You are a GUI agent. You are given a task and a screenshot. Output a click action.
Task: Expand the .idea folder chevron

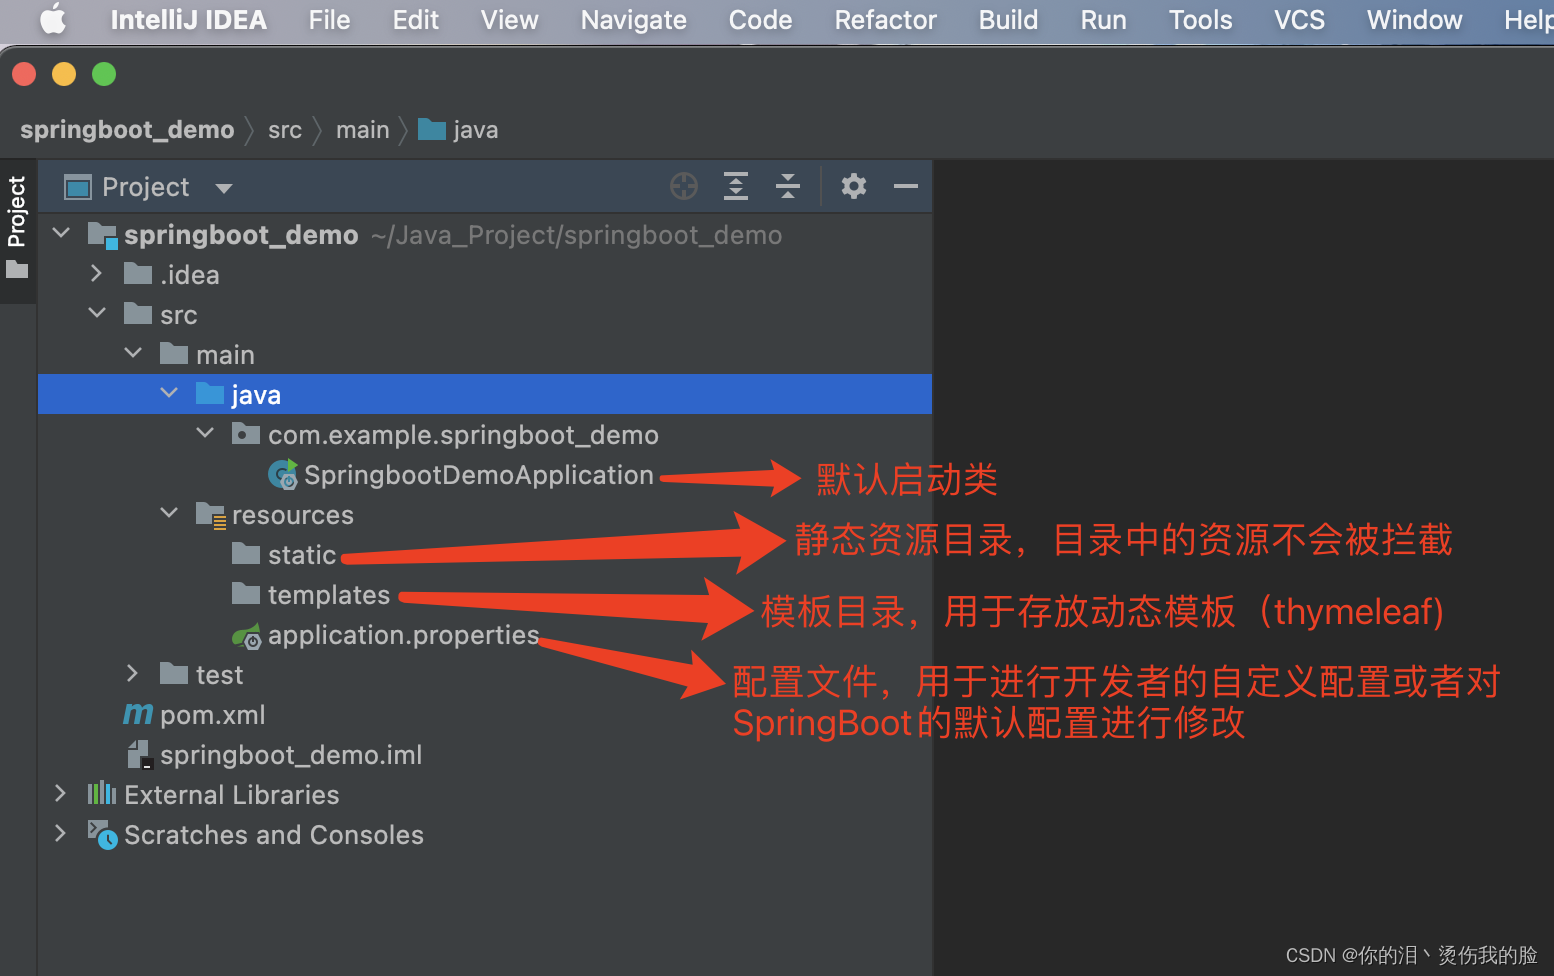[x=97, y=273]
